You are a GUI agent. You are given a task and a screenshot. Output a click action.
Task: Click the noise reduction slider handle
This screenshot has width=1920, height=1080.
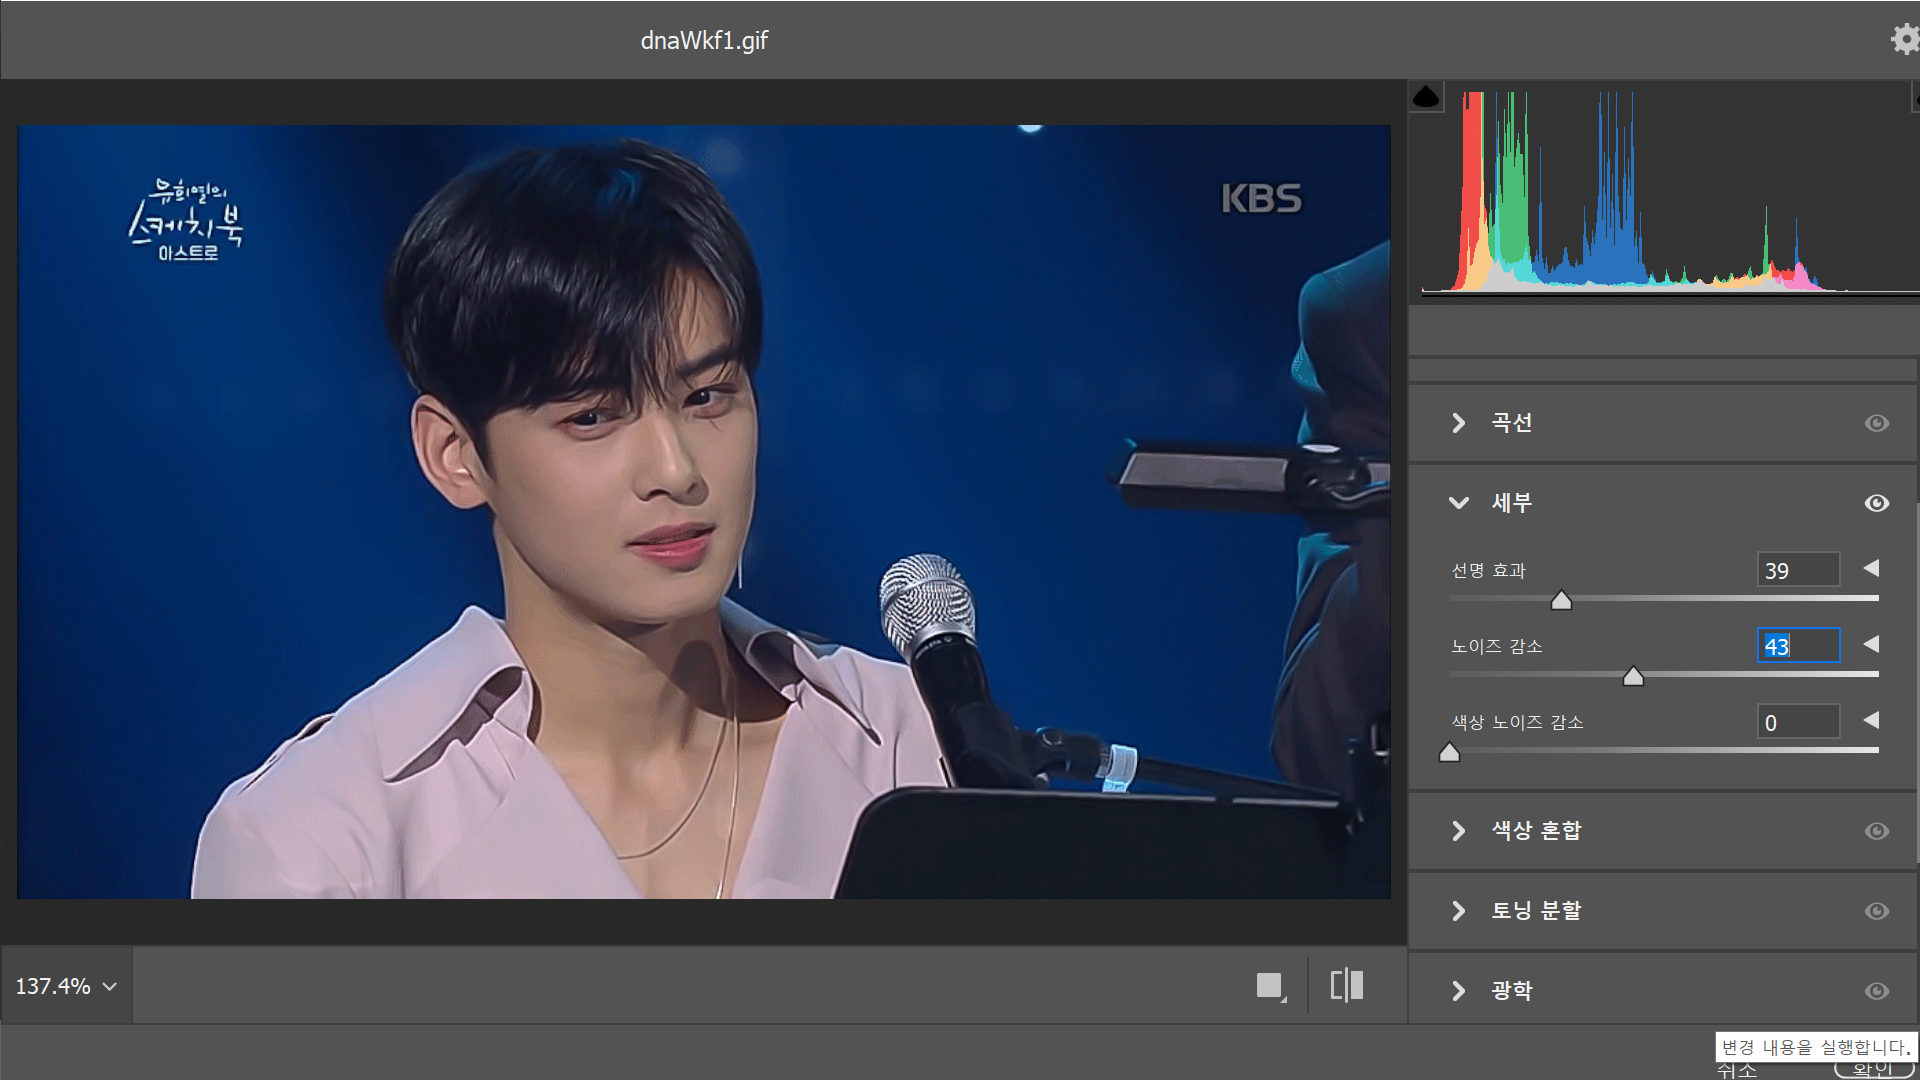coord(1633,677)
